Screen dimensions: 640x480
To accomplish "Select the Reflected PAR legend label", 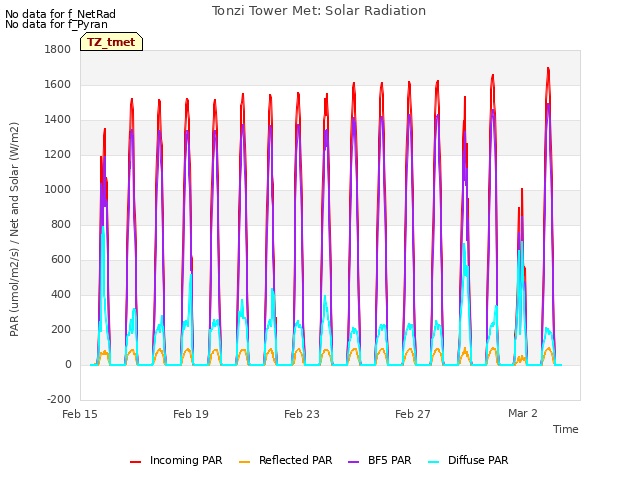I will [x=296, y=460].
